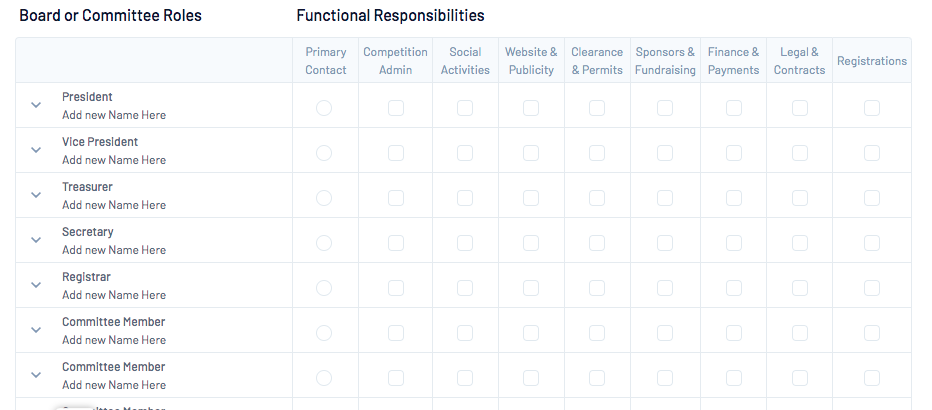The width and height of the screenshot is (932, 410).
Task: Expand the President role row chevron
Action: tap(36, 105)
